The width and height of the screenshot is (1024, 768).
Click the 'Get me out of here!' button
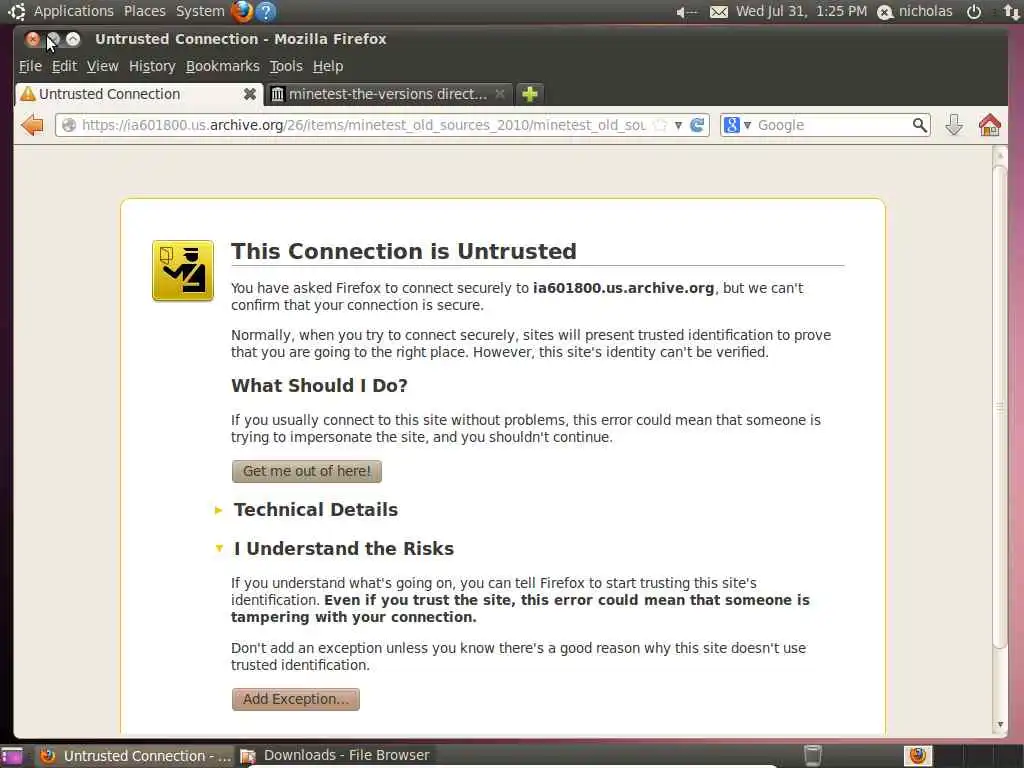[x=307, y=471]
